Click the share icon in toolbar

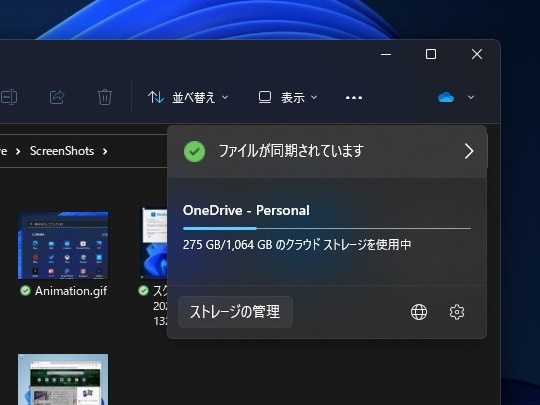[x=57, y=97]
